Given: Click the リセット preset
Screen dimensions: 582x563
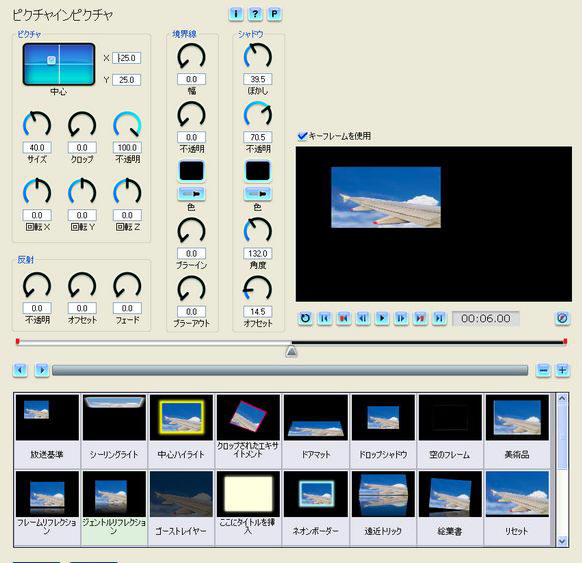Looking at the screenshot, I should (x=517, y=507).
